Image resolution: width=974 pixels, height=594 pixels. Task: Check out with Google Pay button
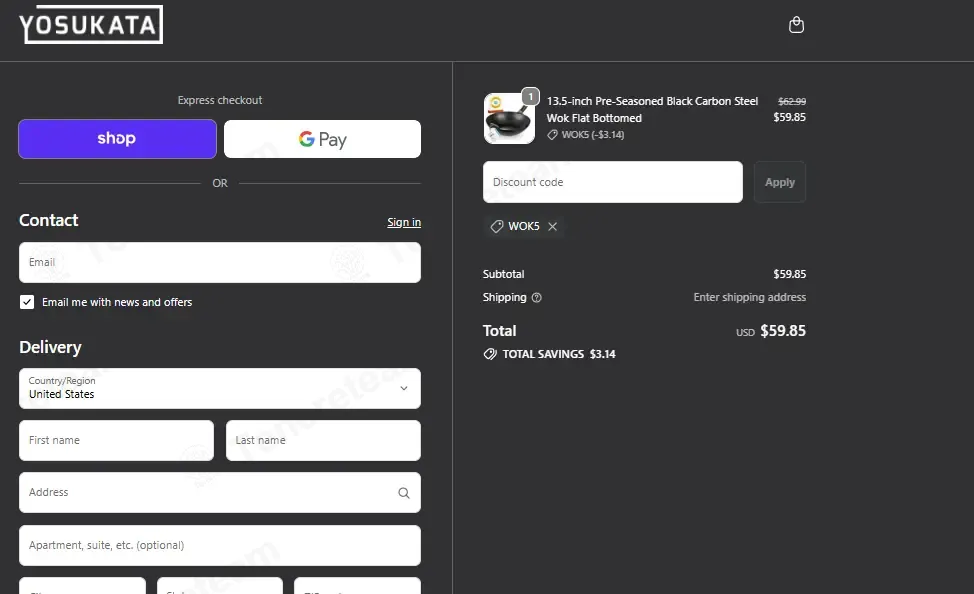point(322,139)
